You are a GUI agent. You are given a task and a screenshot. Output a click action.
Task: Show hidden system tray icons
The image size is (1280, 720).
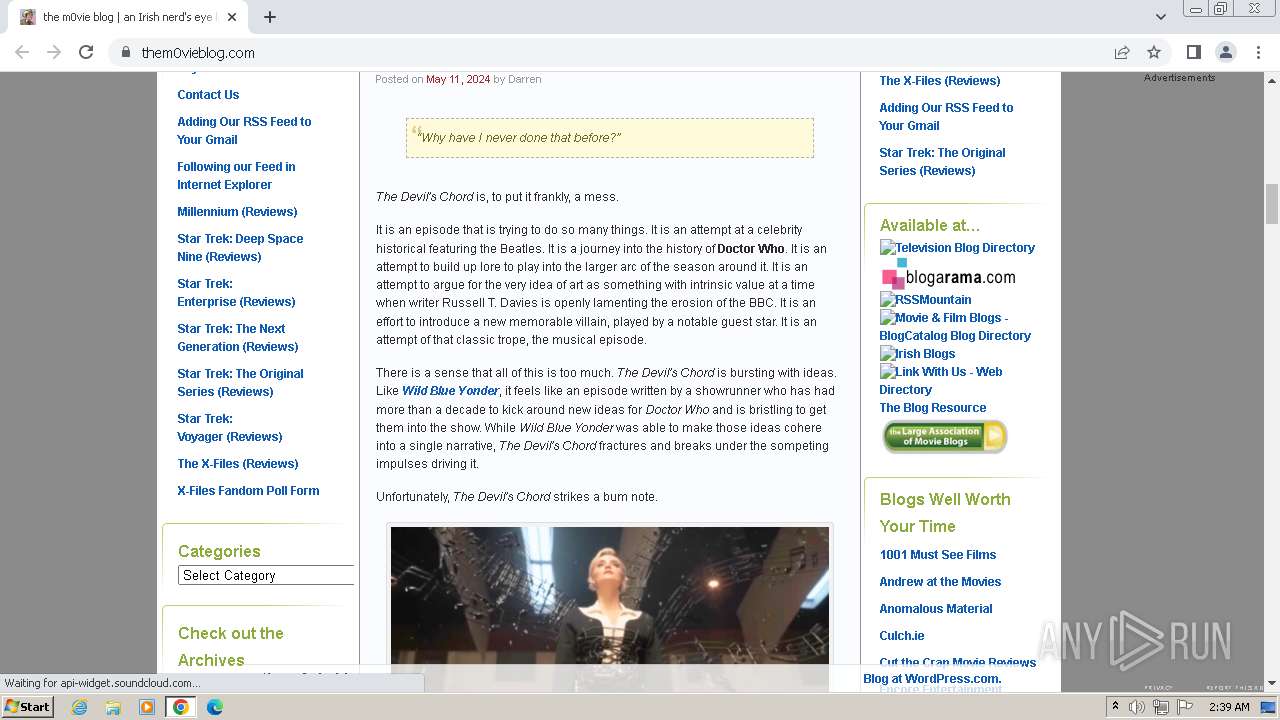coord(1115,707)
